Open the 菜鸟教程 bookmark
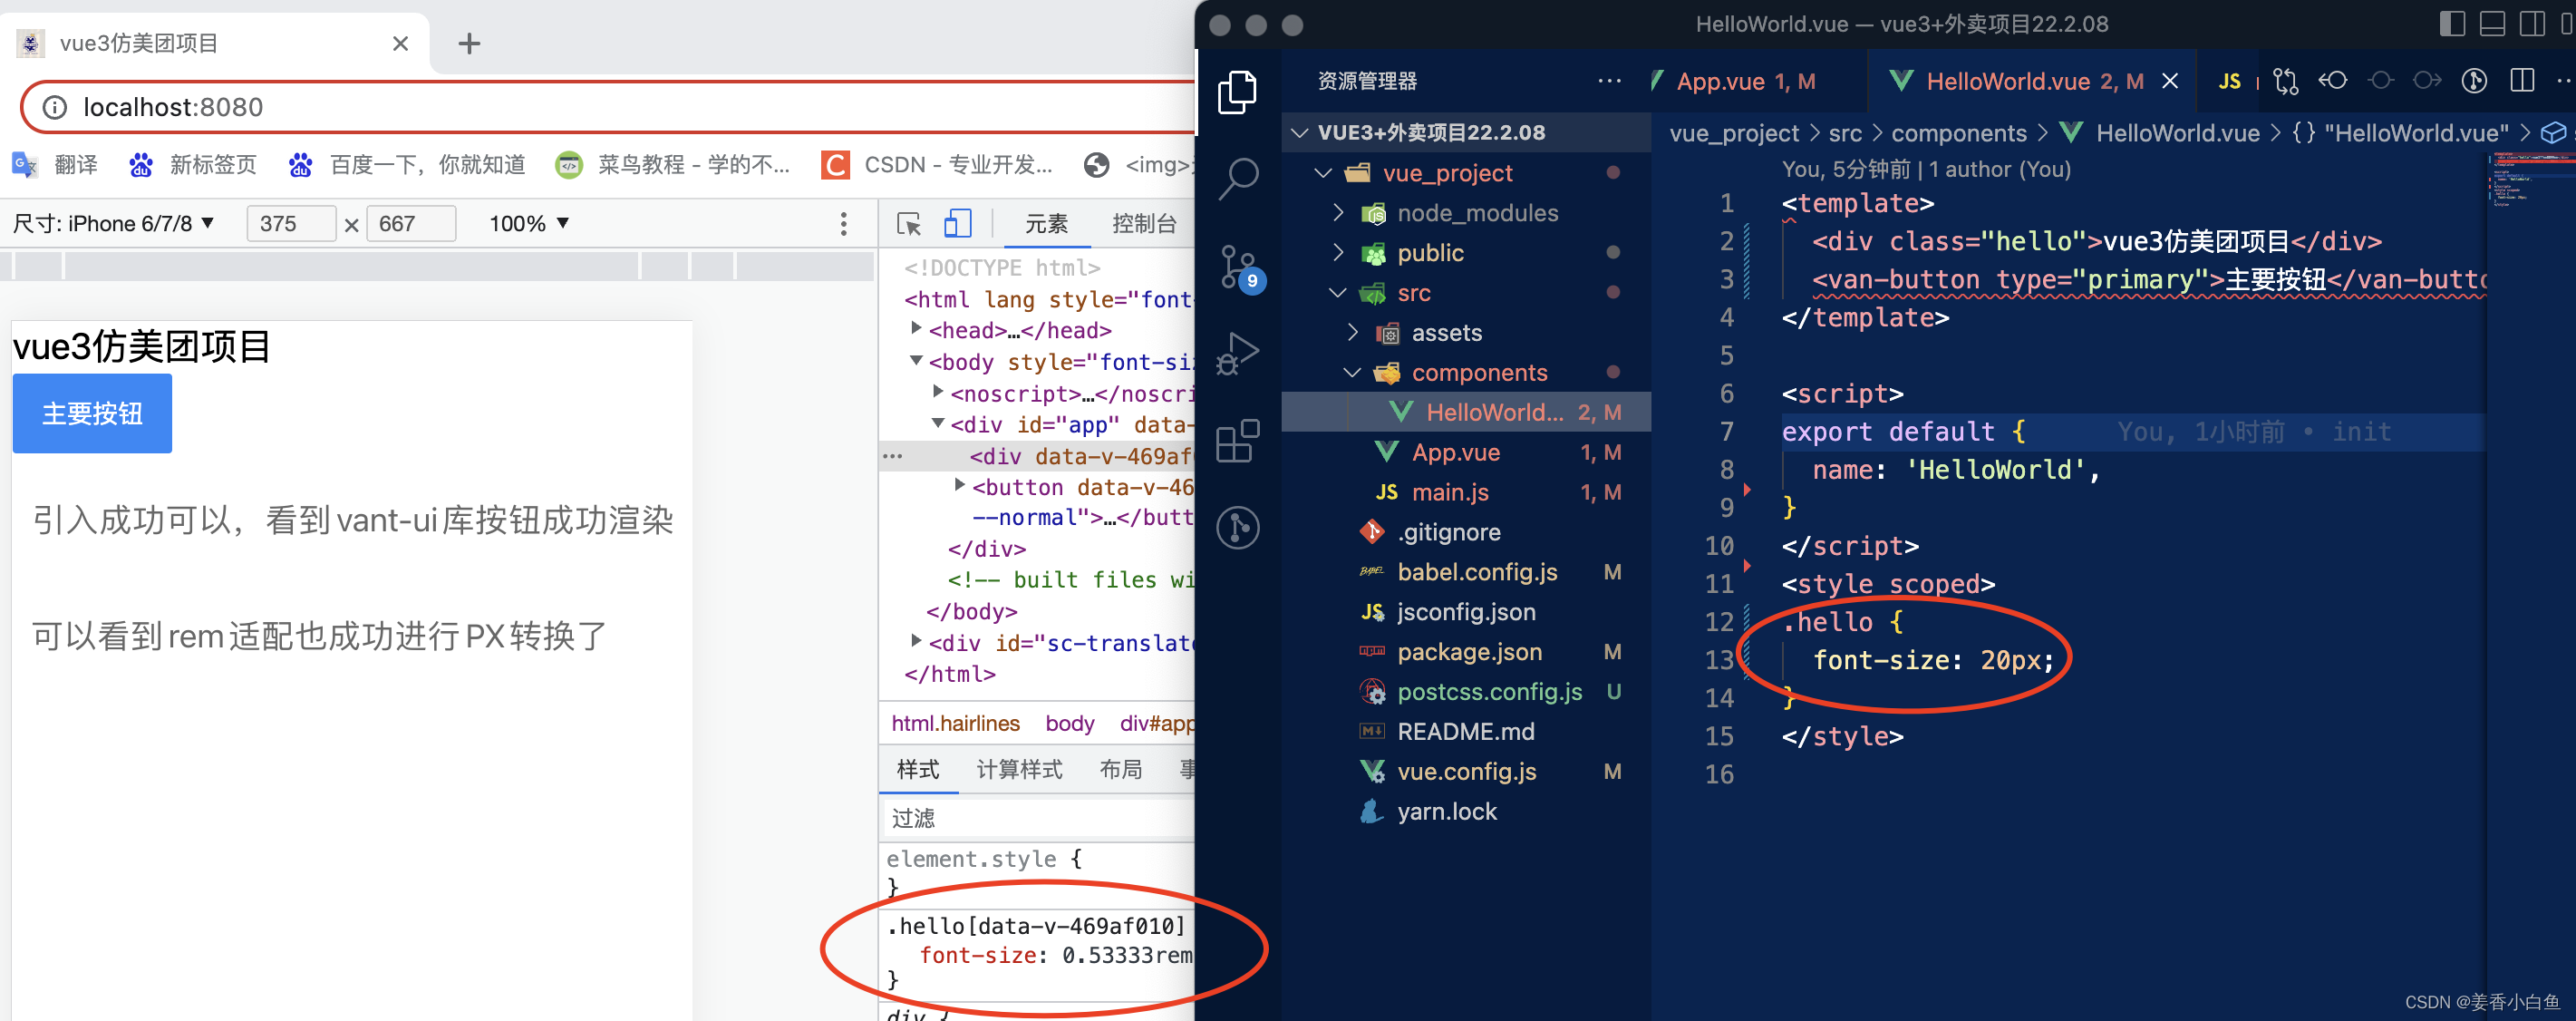The height and width of the screenshot is (1021, 2576). pyautogui.click(x=673, y=165)
